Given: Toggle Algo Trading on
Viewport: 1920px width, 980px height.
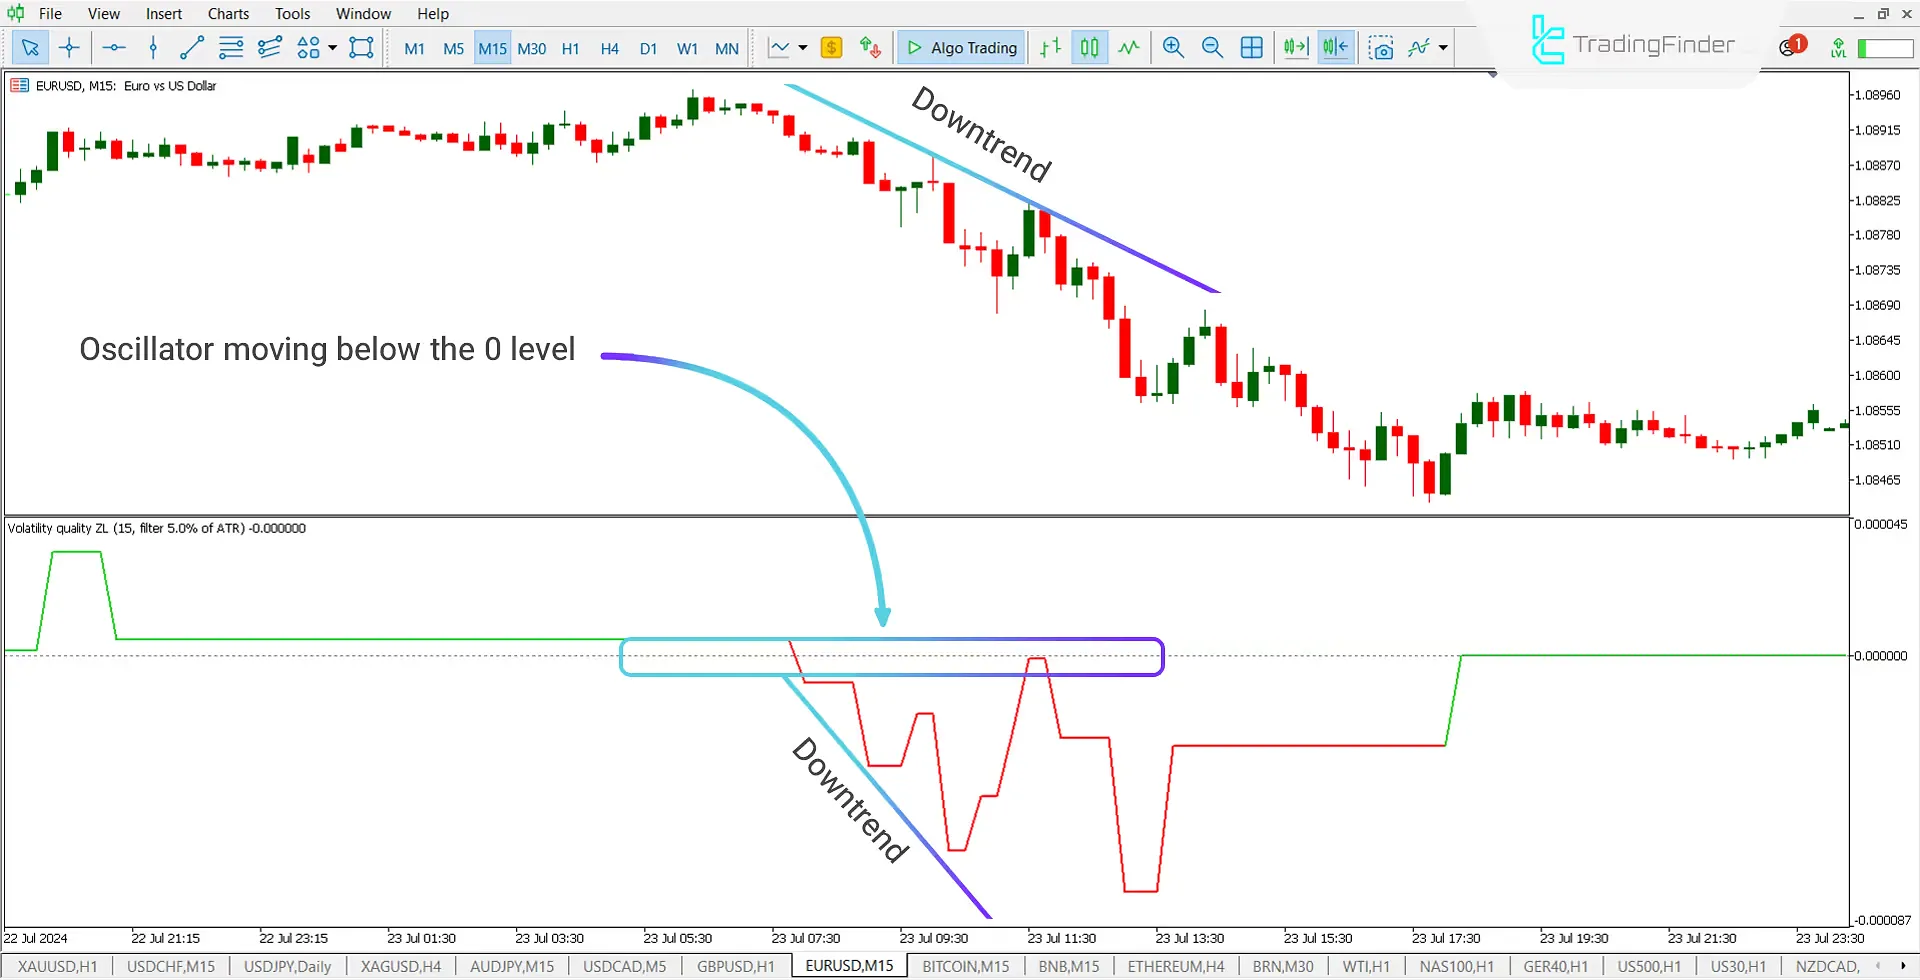Looking at the screenshot, I should [x=960, y=47].
